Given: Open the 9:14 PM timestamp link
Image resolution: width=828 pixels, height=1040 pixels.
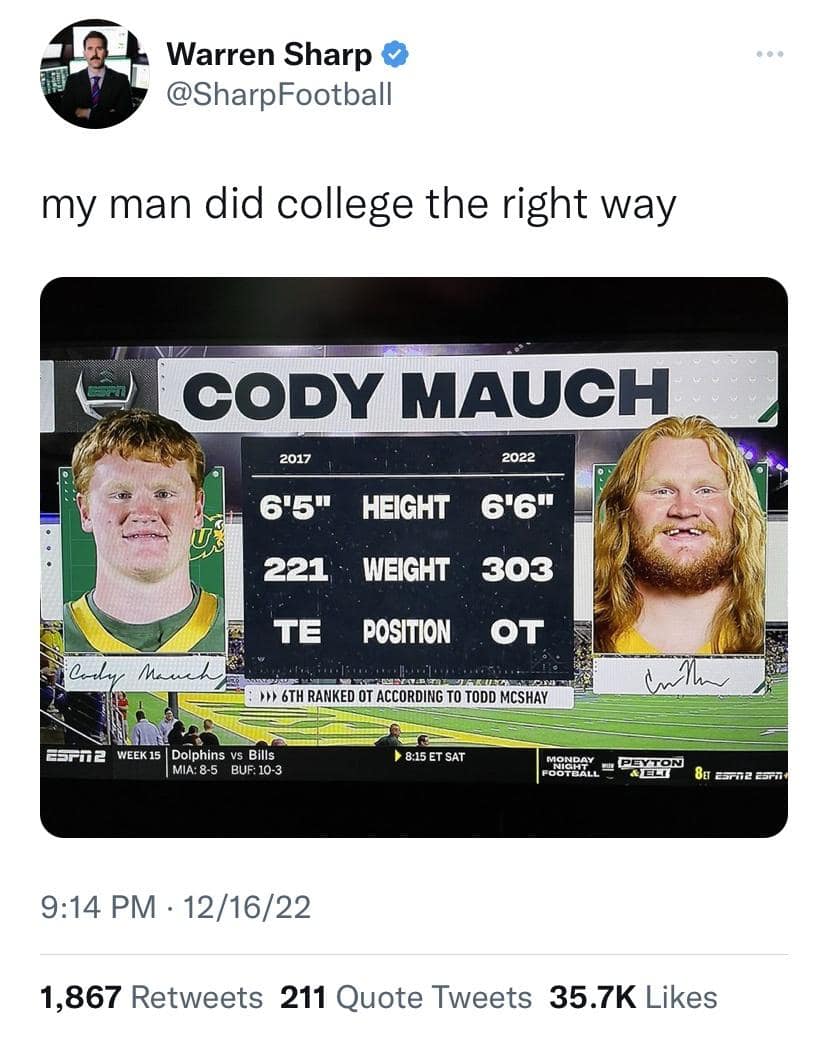Looking at the screenshot, I should [x=175, y=907].
